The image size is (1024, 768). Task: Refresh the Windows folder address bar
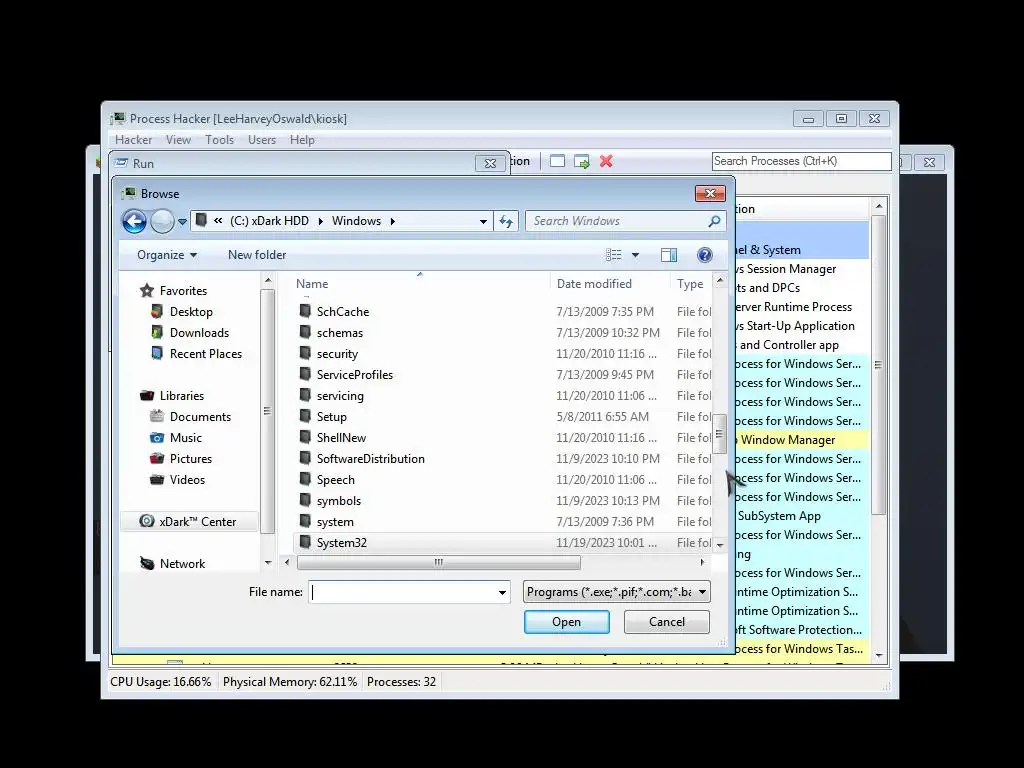point(506,221)
